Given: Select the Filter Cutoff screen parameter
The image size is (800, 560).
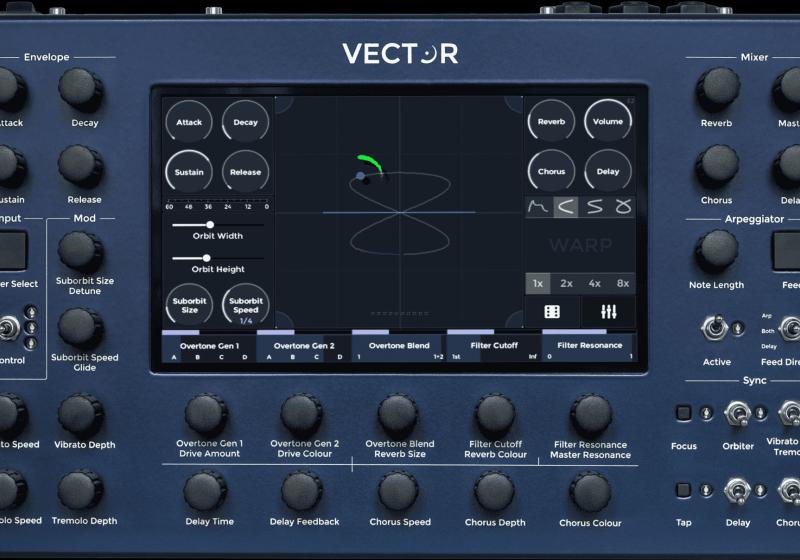Looking at the screenshot, I should click(494, 346).
